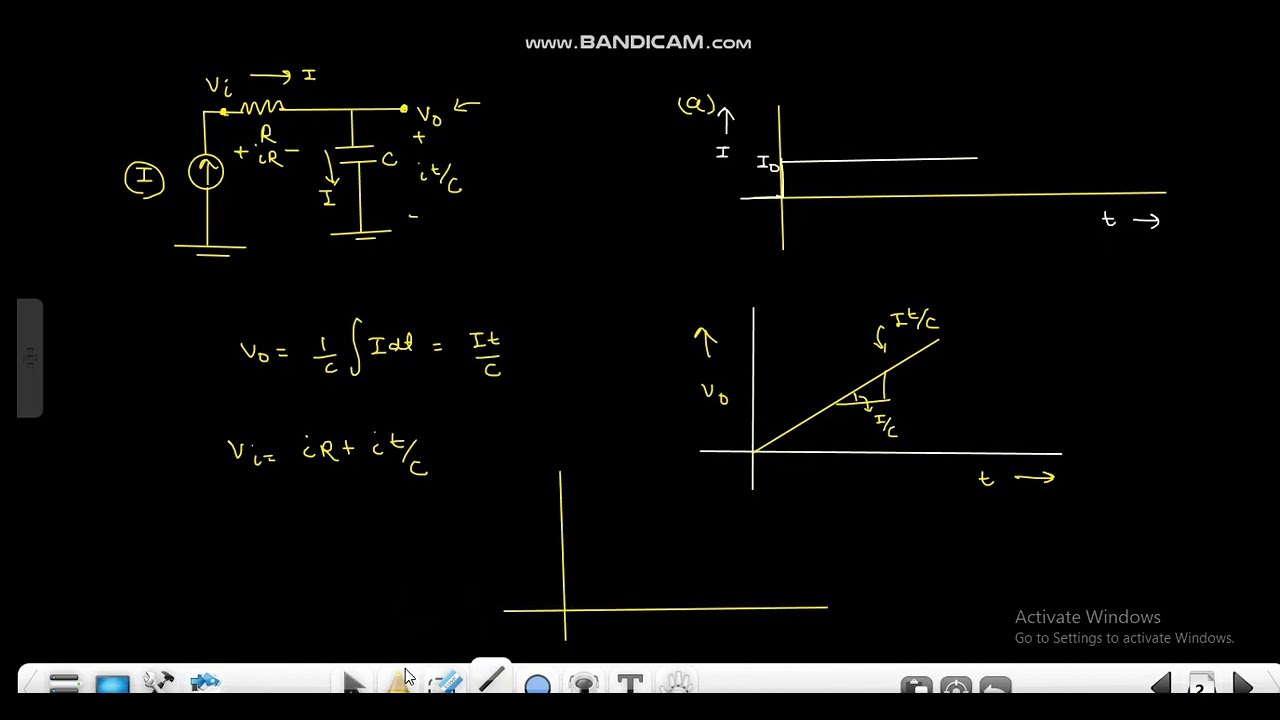Open the wrench and hammer tools icon
Viewport: 1280px width, 720px height.
(159, 684)
